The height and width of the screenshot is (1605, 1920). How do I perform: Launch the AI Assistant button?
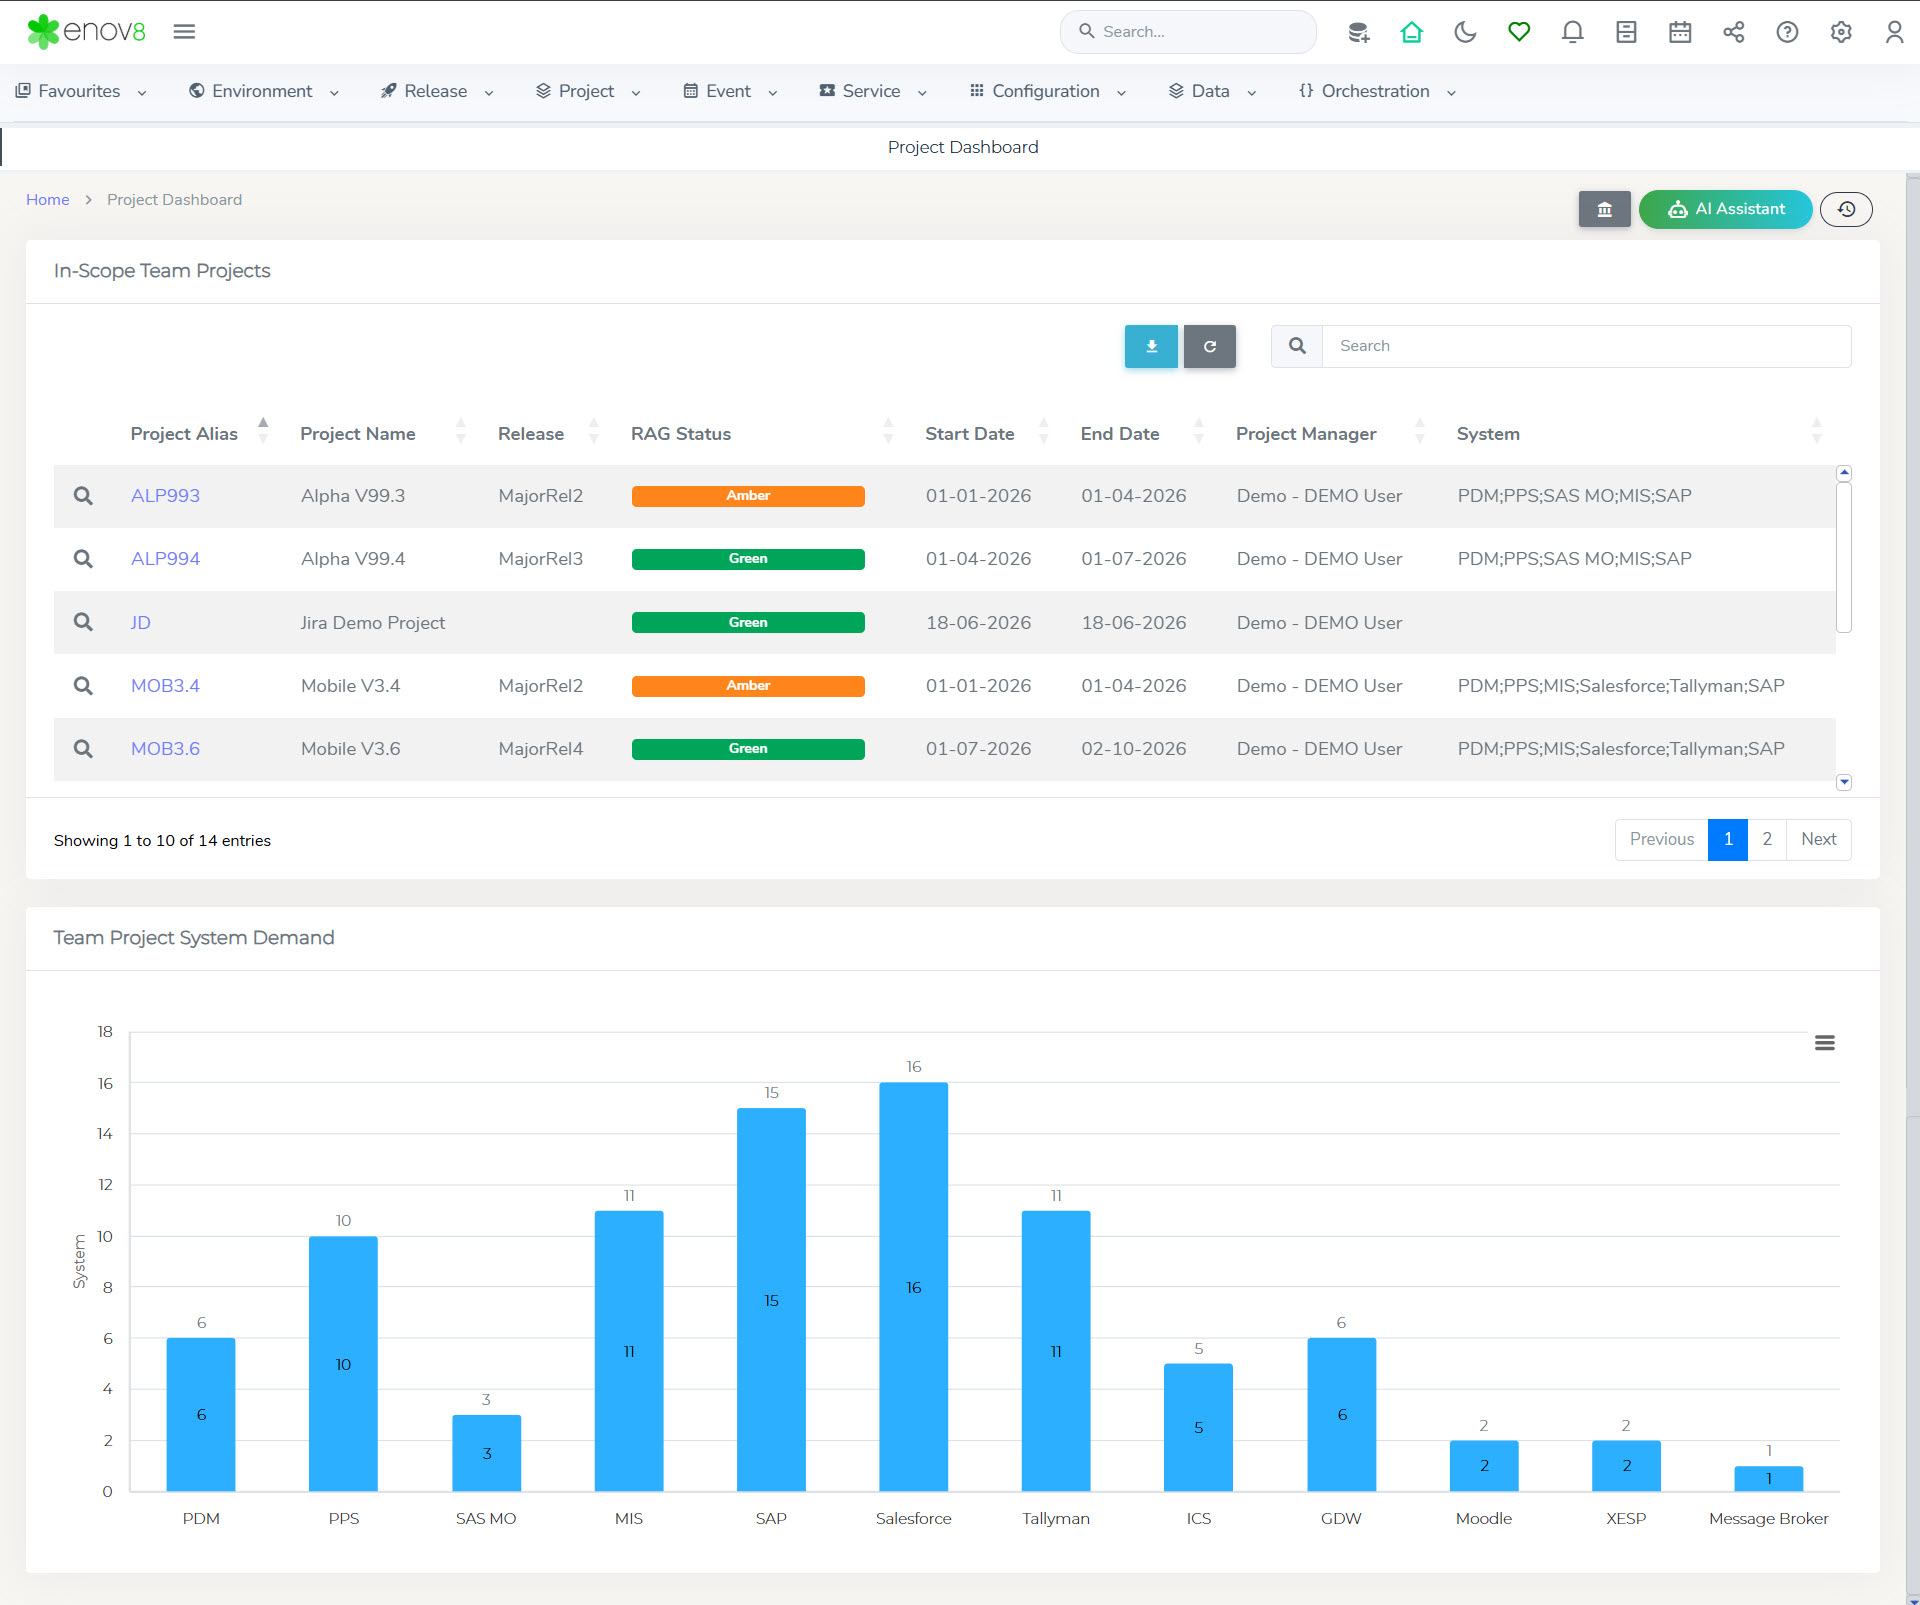1725,209
